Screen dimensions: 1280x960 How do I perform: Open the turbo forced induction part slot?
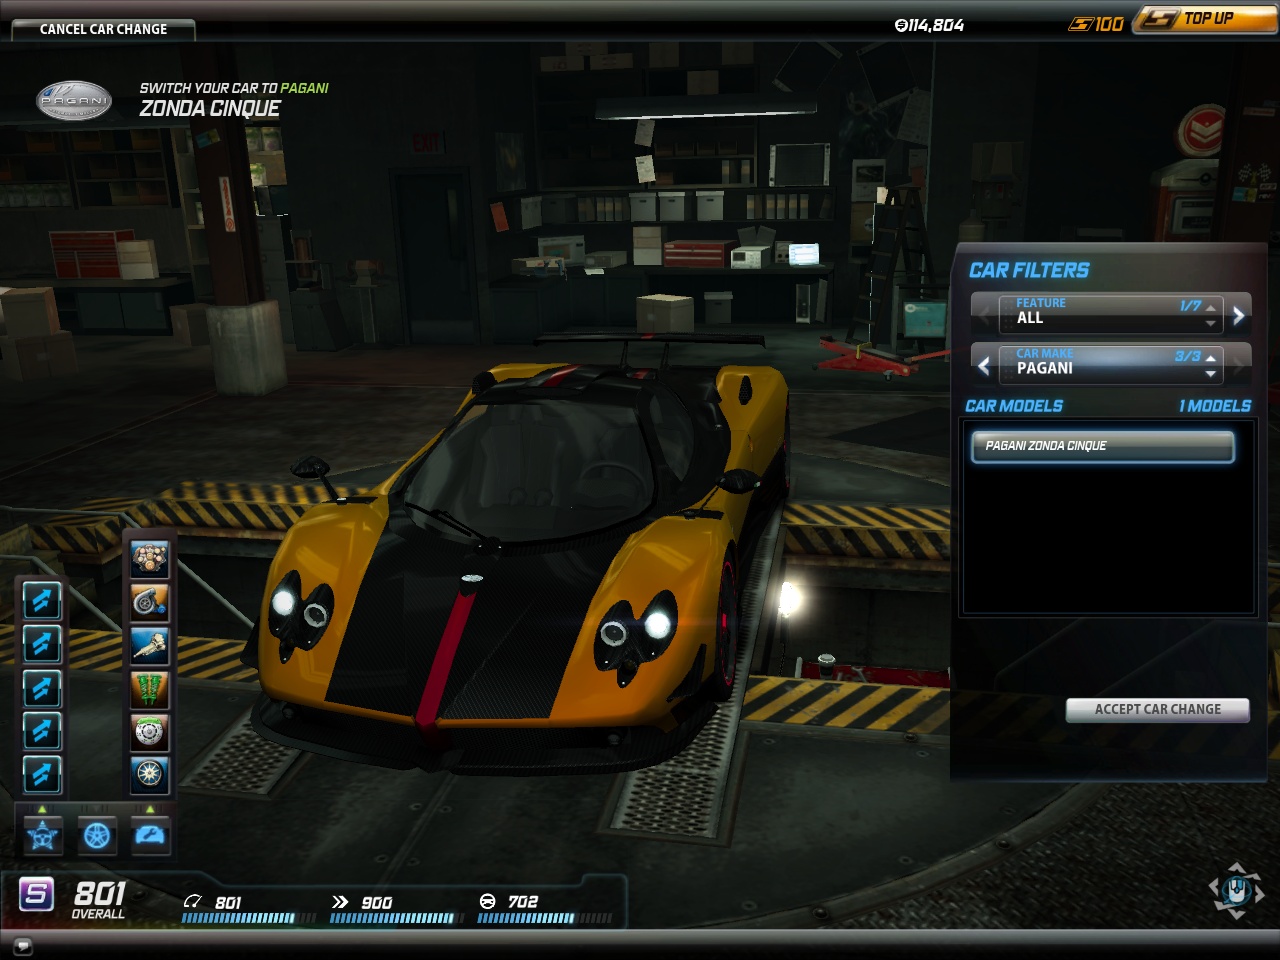tap(150, 602)
